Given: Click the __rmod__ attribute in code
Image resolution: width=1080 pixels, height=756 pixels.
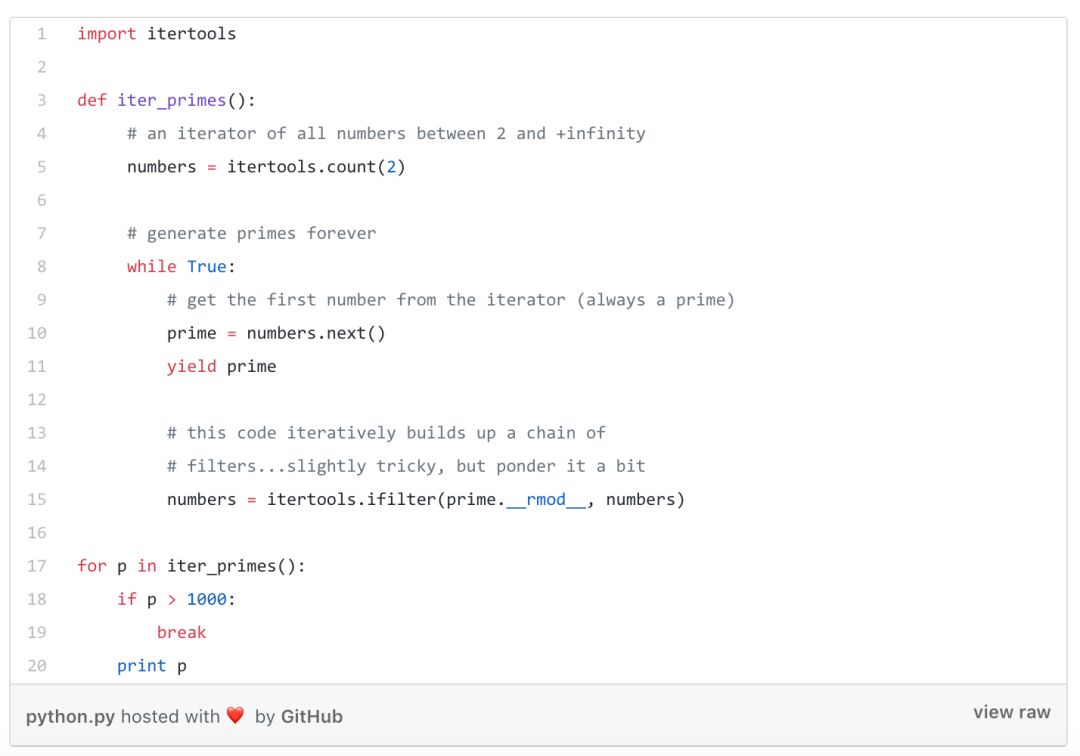Looking at the screenshot, I should (x=546, y=500).
